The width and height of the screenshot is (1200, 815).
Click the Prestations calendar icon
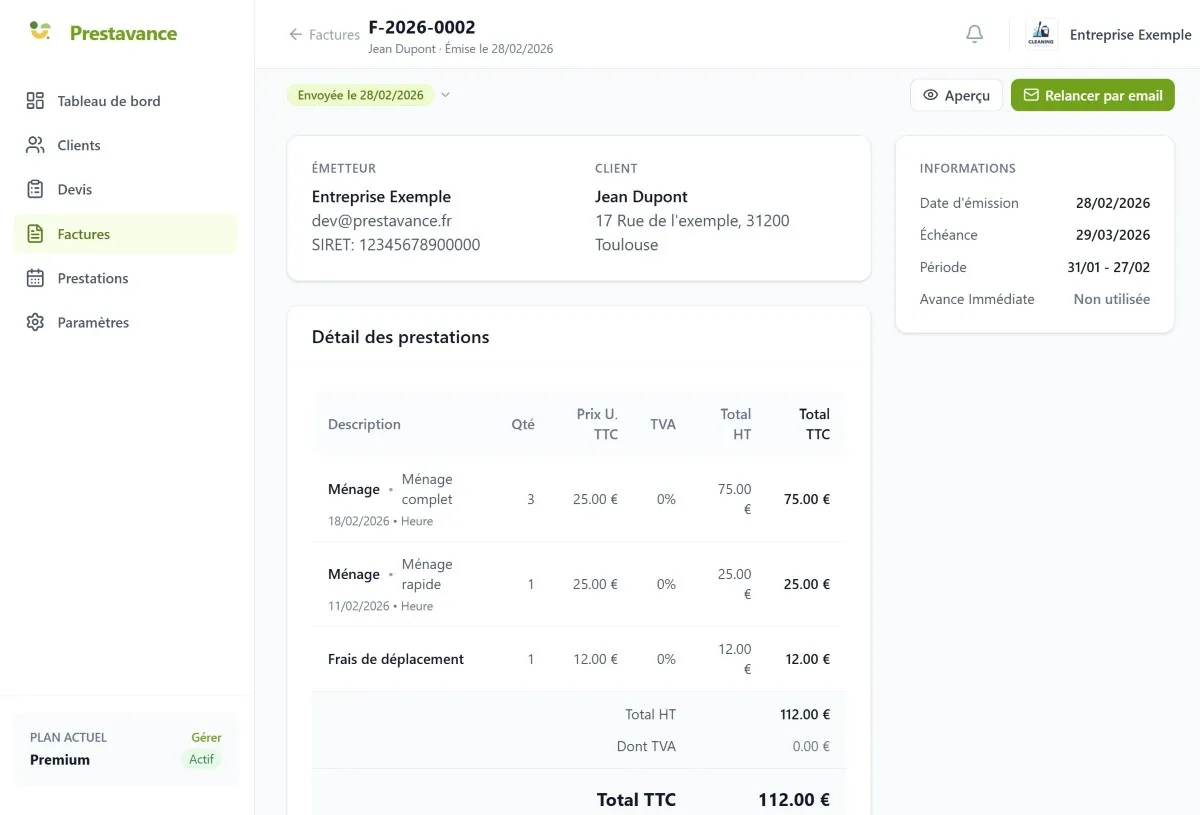pos(35,278)
